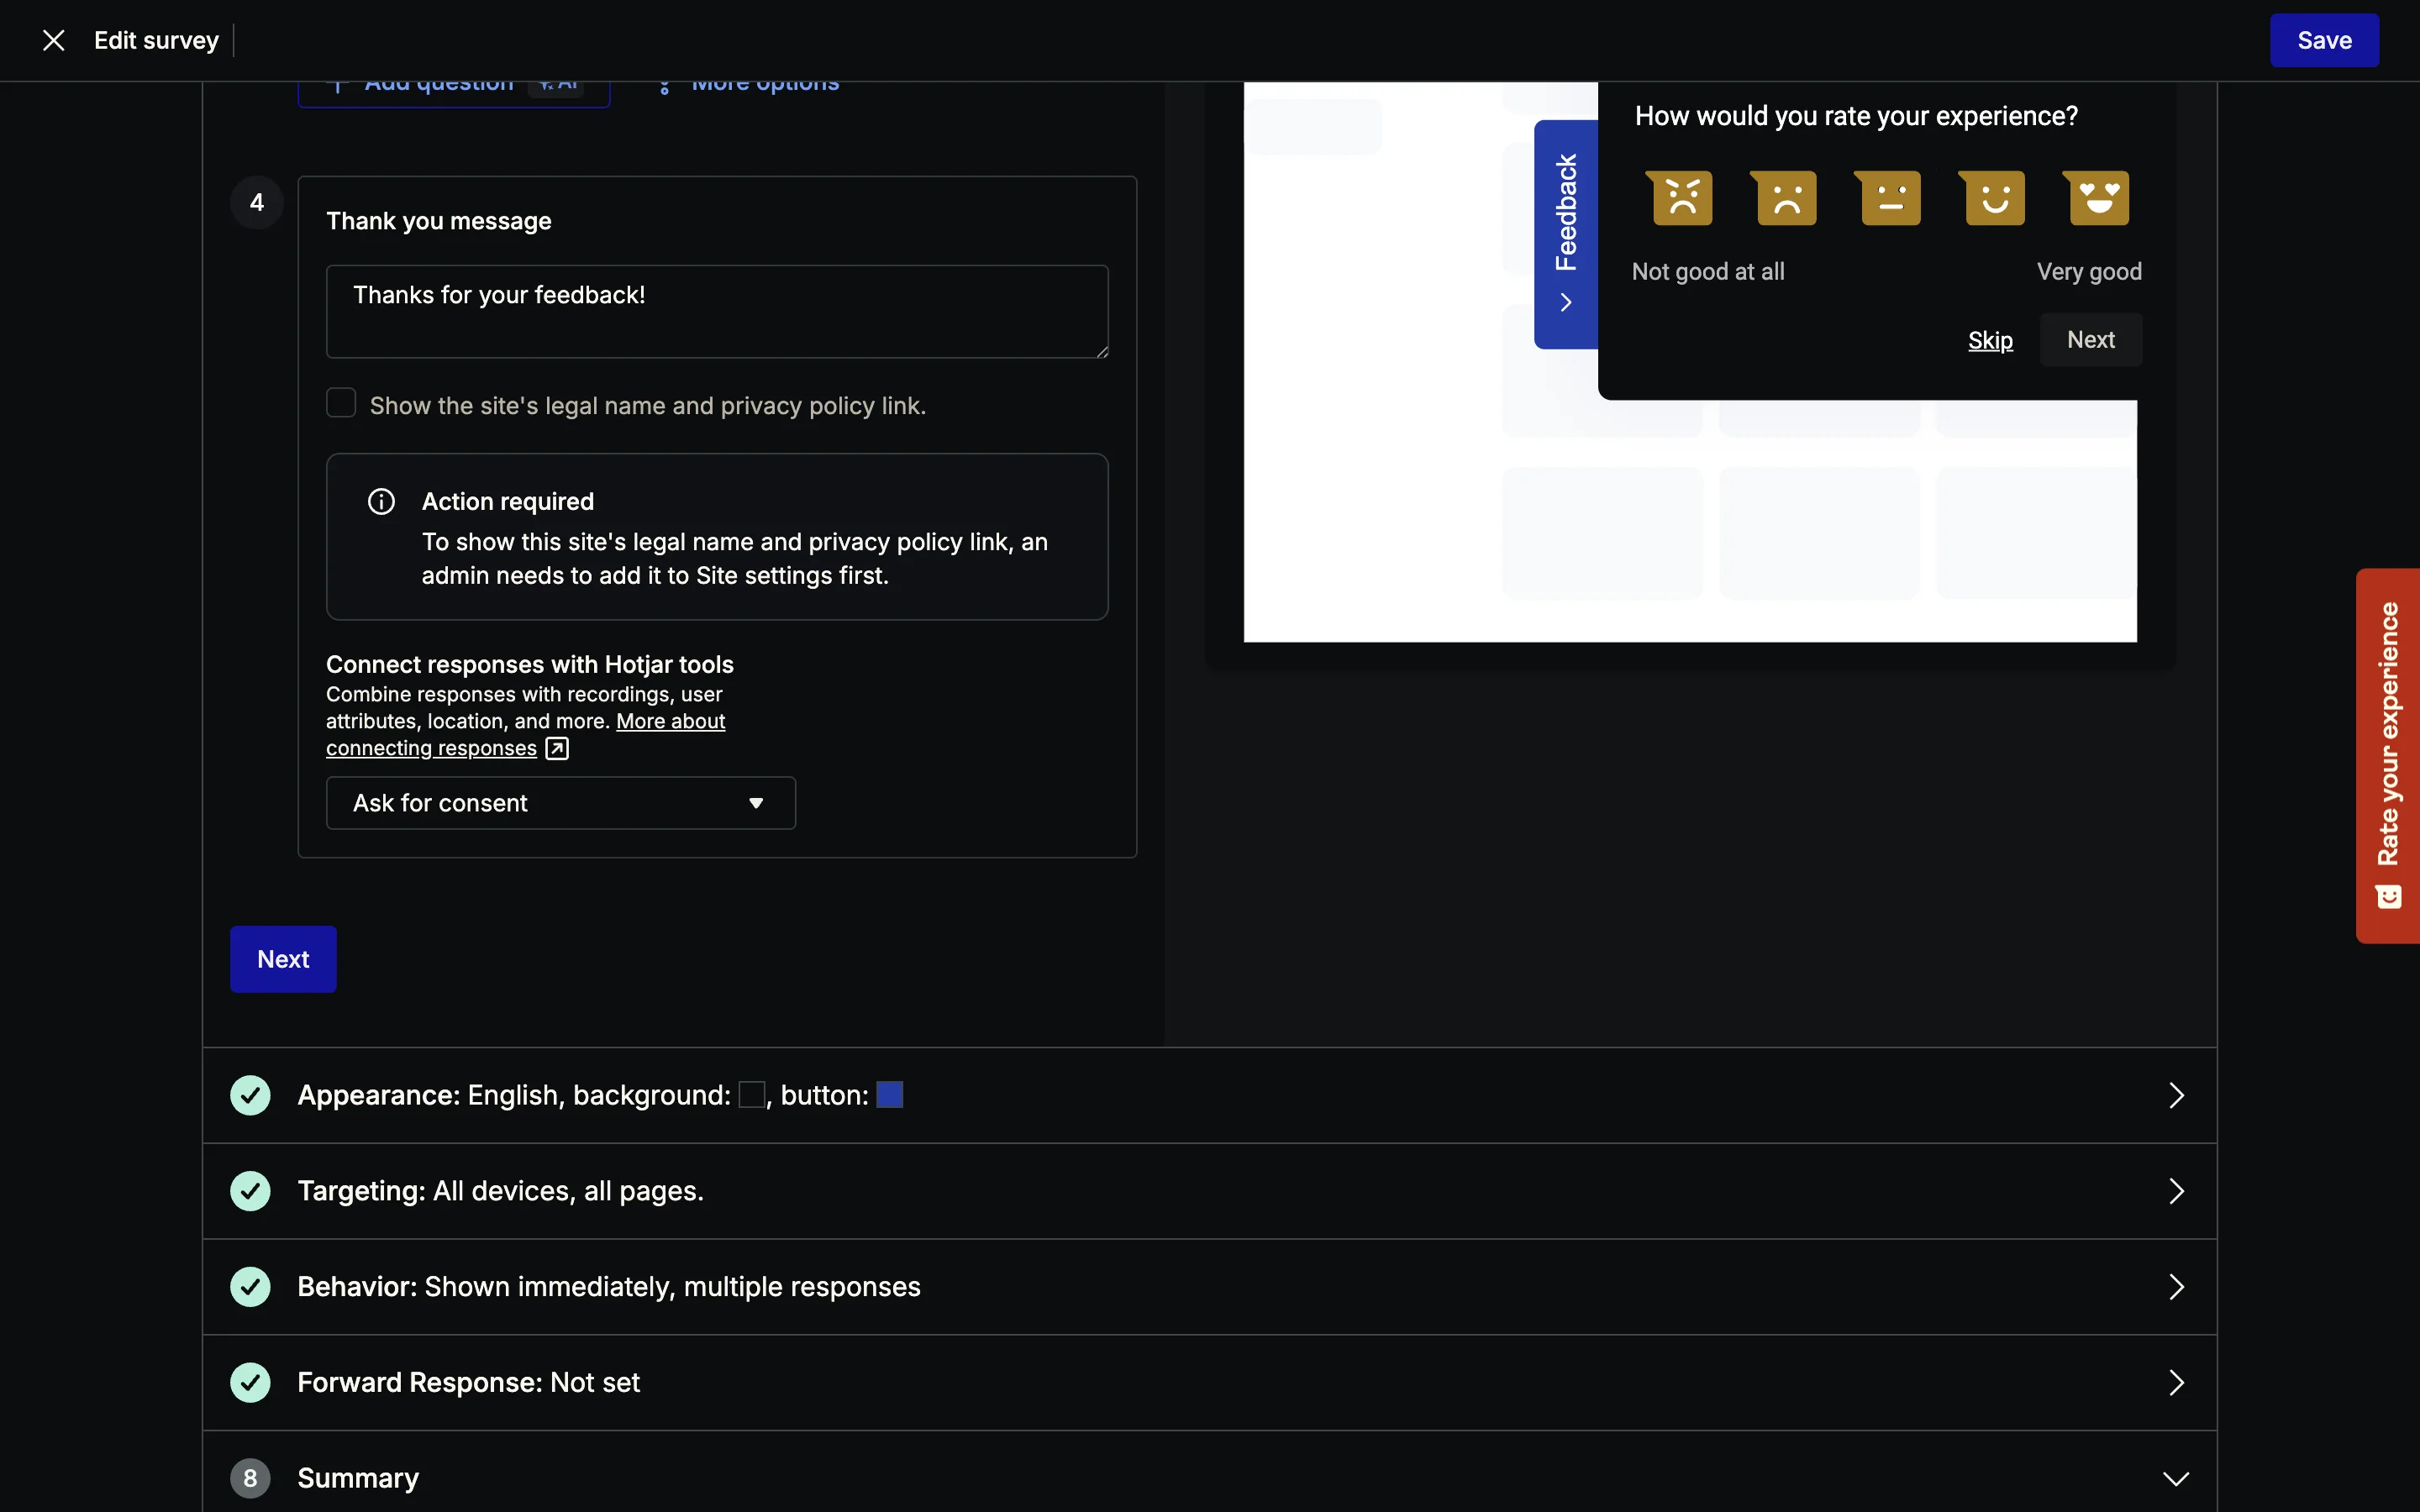
Task: Click the 'Very good' label
Action: pos(2089,272)
